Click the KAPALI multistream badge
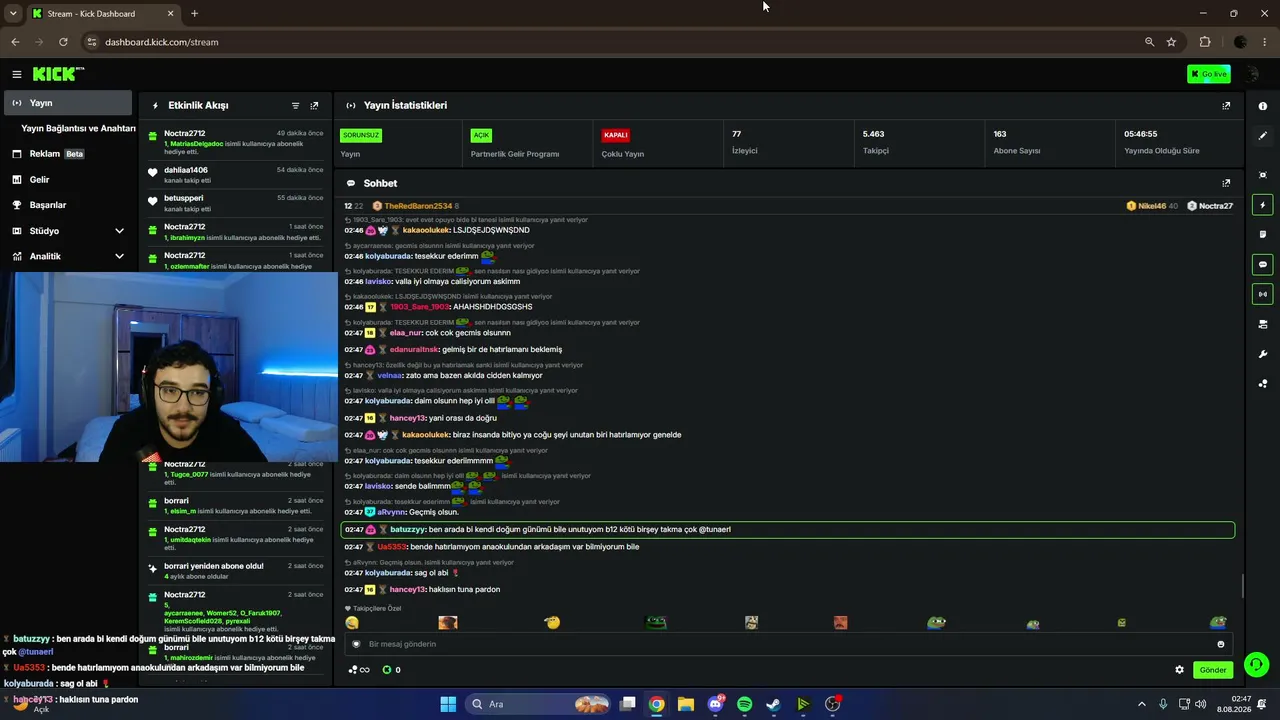 point(615,135)
